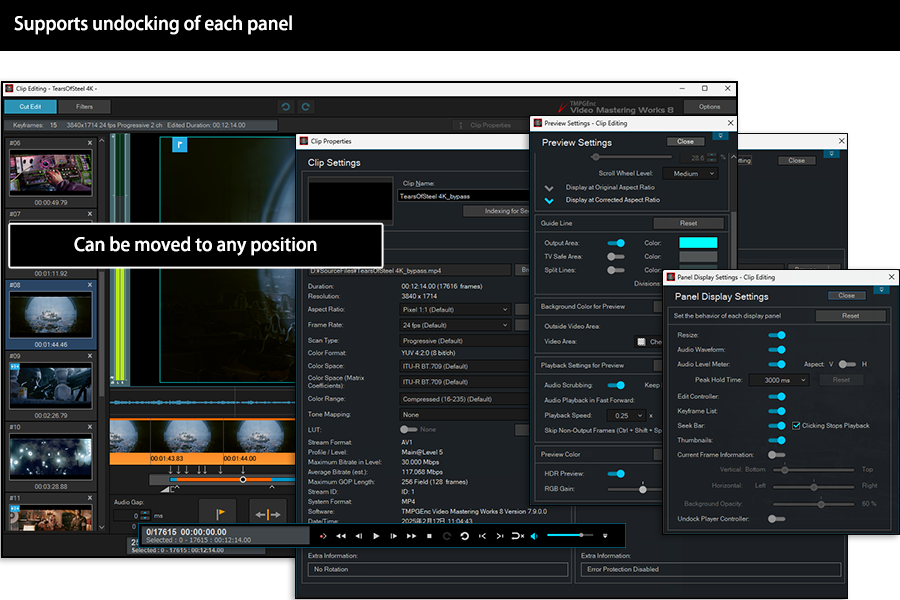The image size is (900, 600).
Task: Switch to the Cut Edit tab
Action: coord(30,107)
